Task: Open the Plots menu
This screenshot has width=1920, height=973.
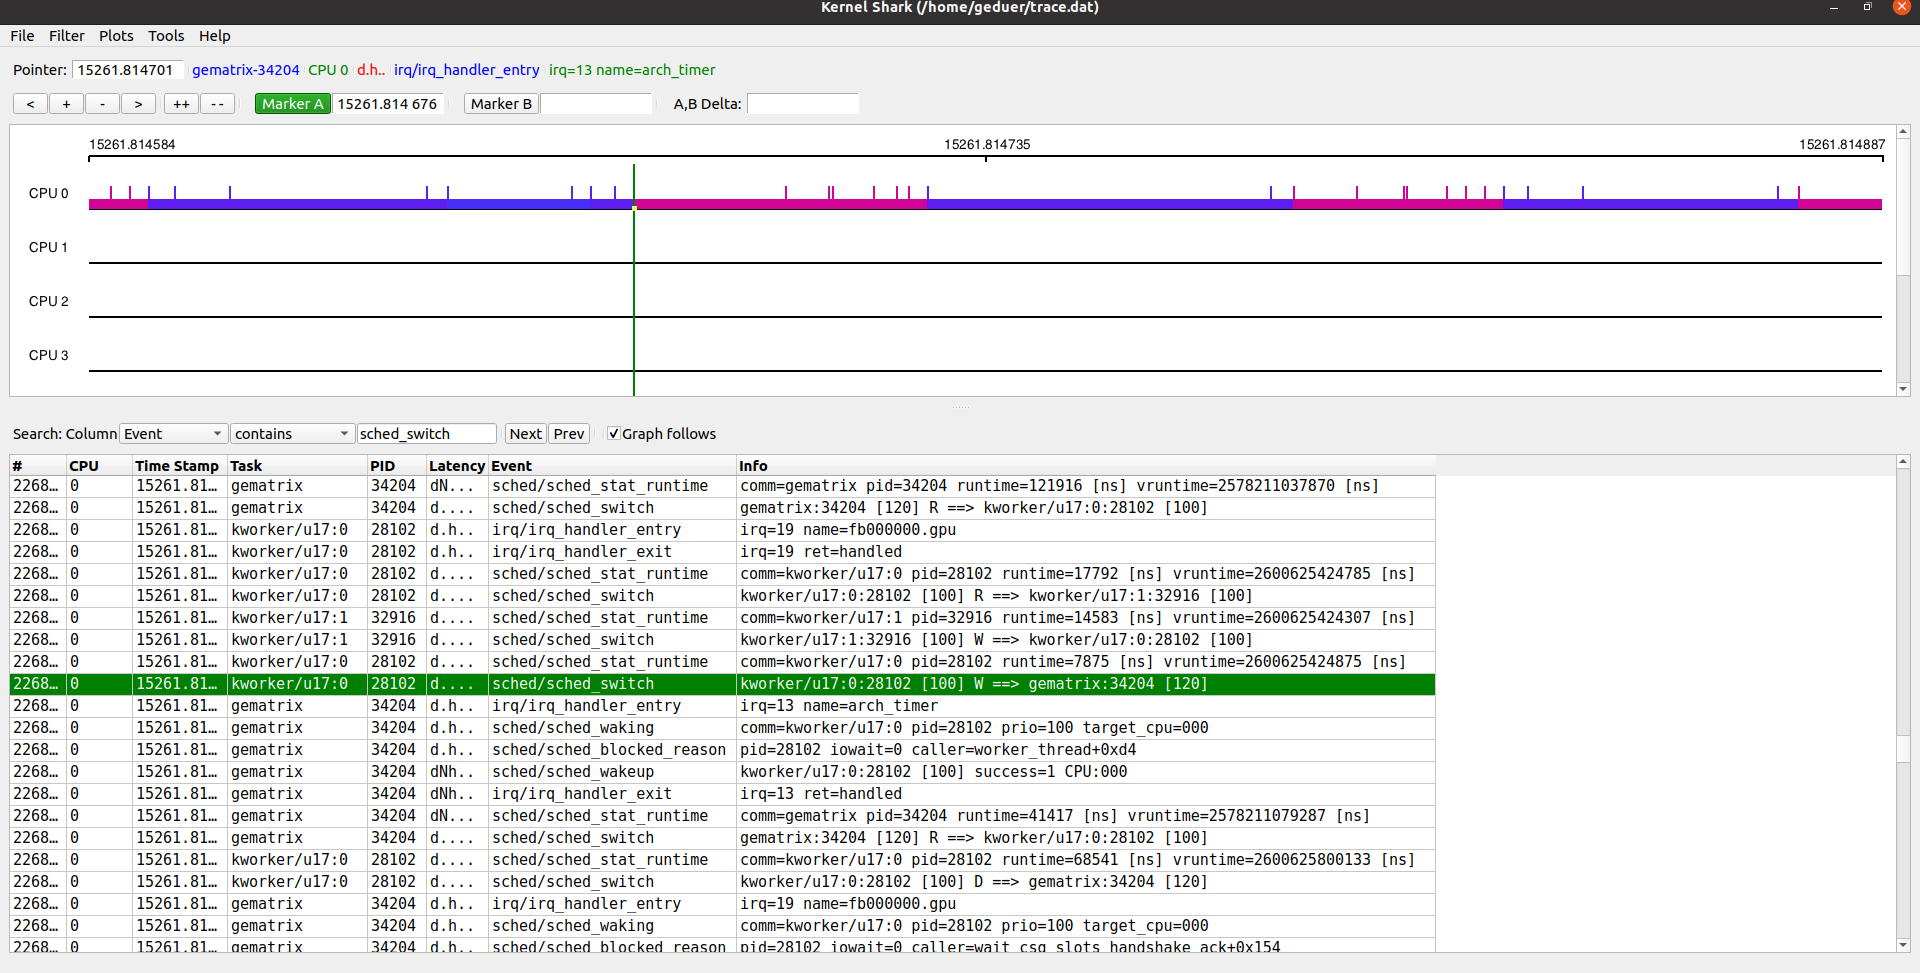Action: pos(116,36)
